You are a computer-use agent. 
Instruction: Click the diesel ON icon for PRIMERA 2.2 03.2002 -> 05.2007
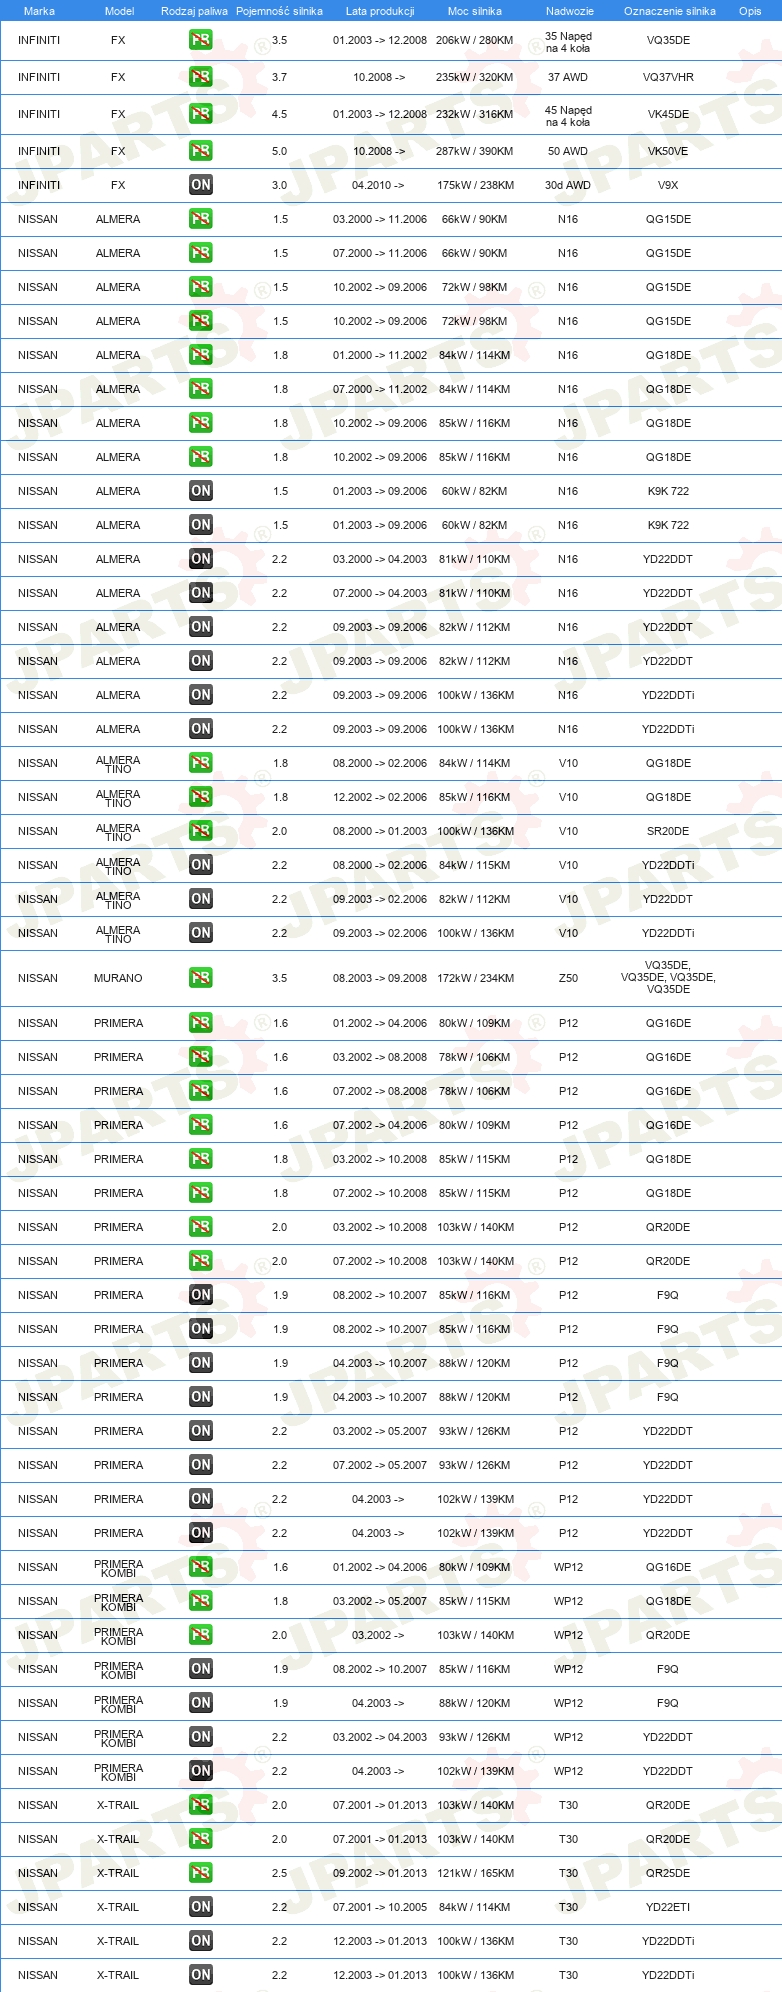tap(201, 1431)
